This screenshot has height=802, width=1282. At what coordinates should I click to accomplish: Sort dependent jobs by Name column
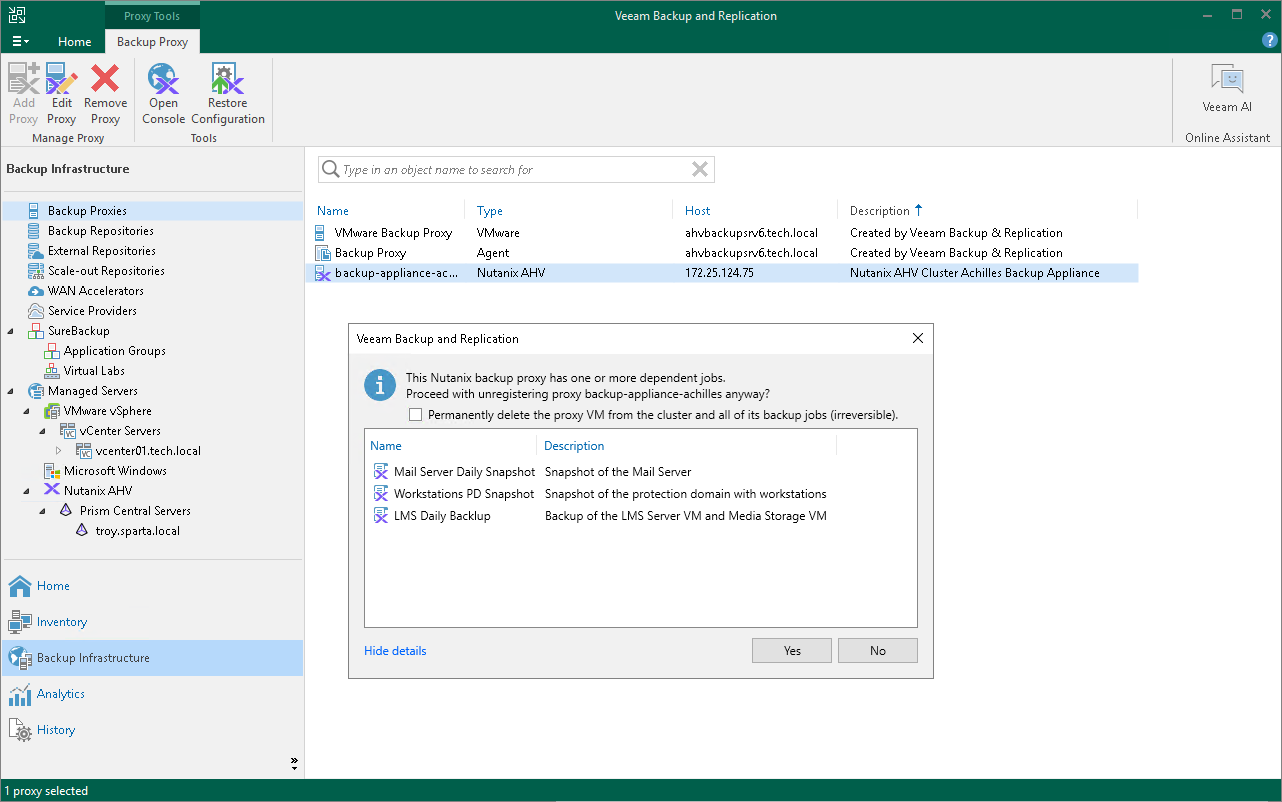(386, 446)
